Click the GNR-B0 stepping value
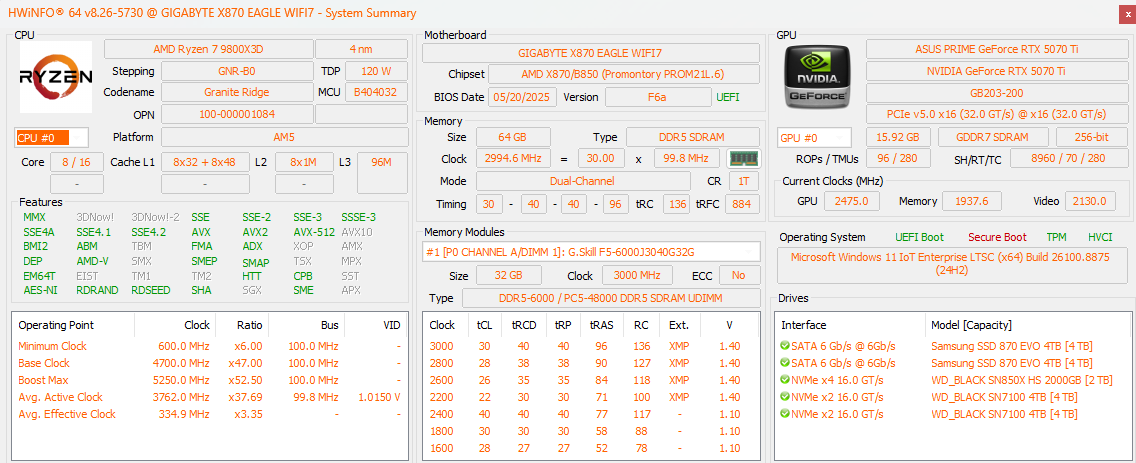 pyautogui.click(x=235, y=71)
